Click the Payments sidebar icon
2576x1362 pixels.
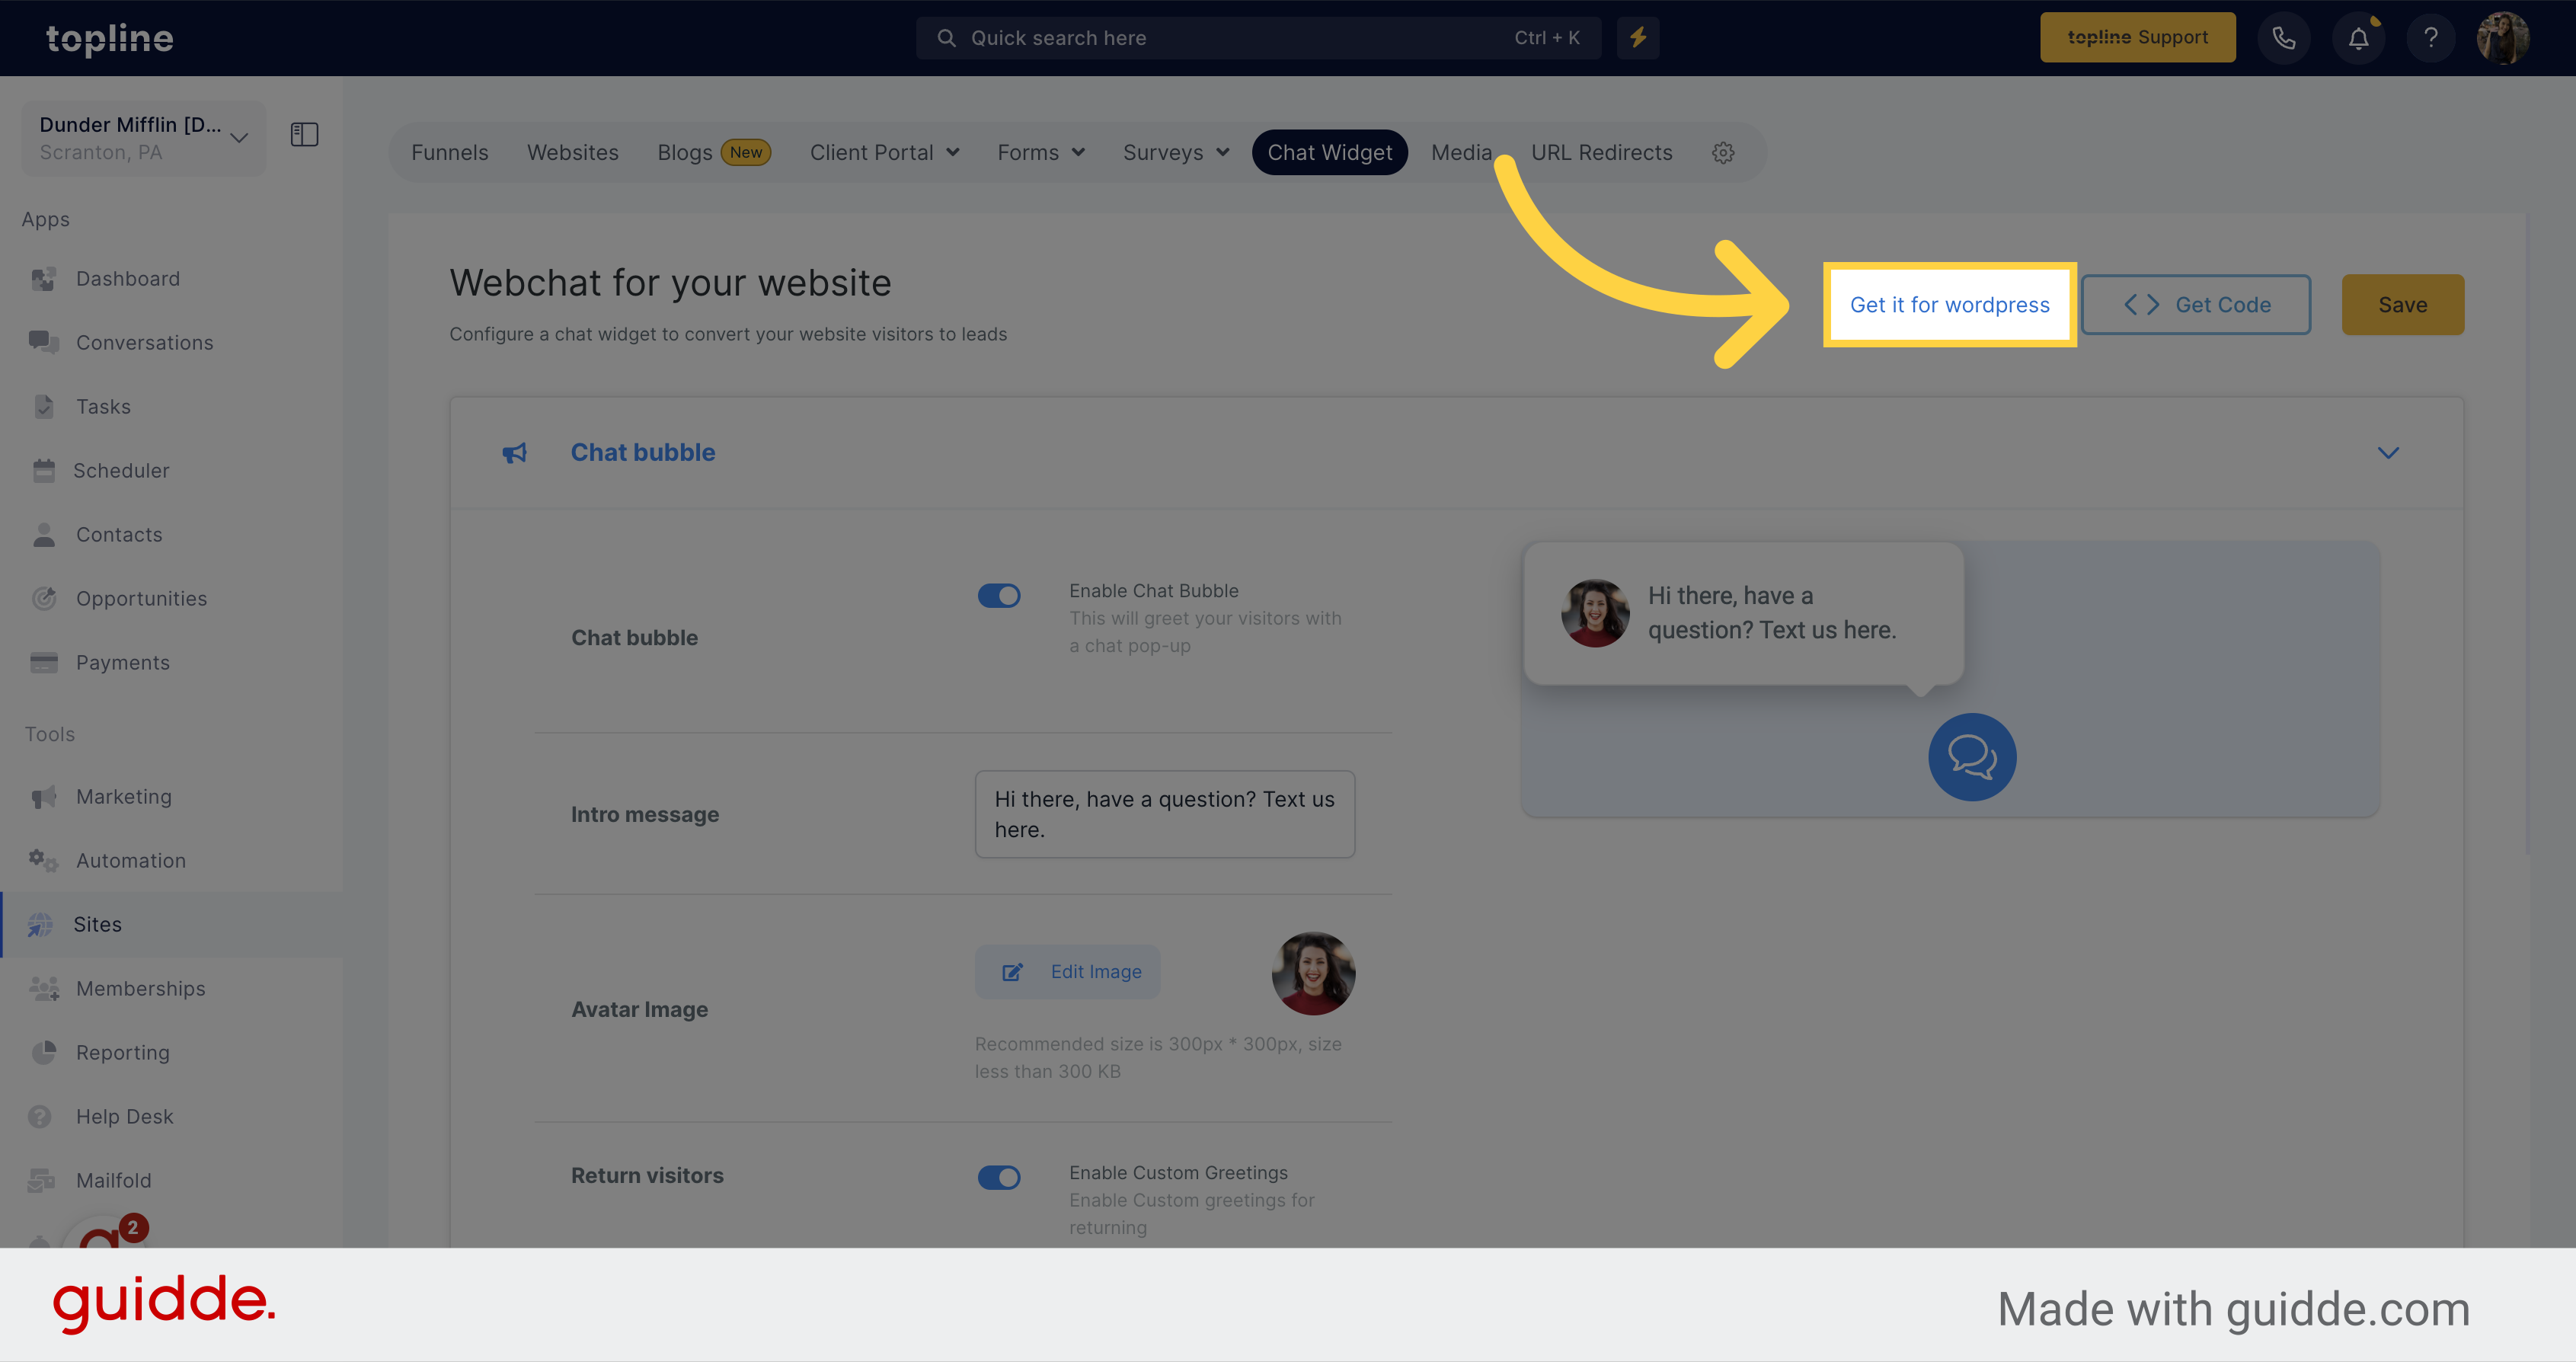(46, 661)
